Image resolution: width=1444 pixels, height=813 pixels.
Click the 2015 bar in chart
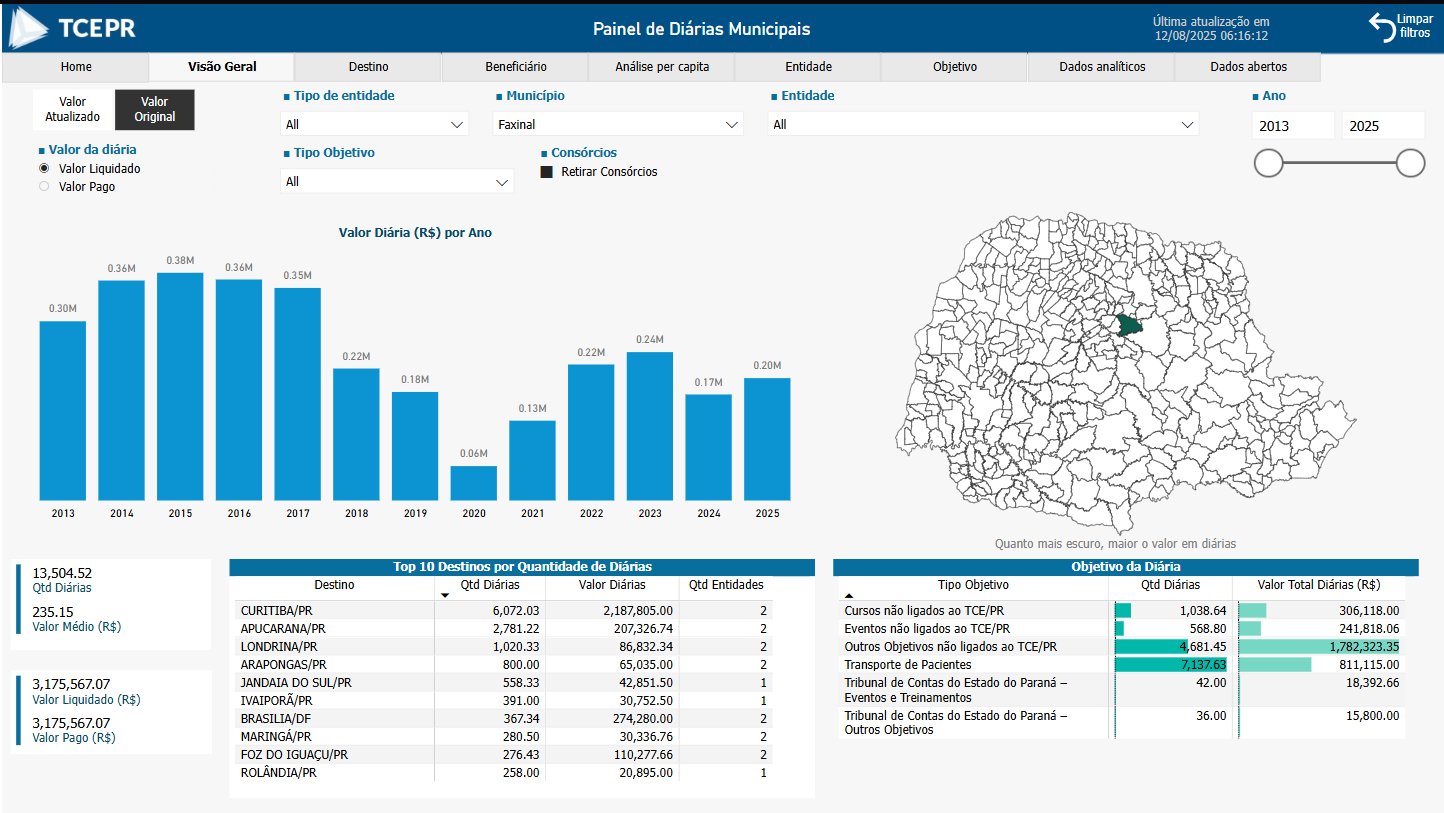(180, 386)
